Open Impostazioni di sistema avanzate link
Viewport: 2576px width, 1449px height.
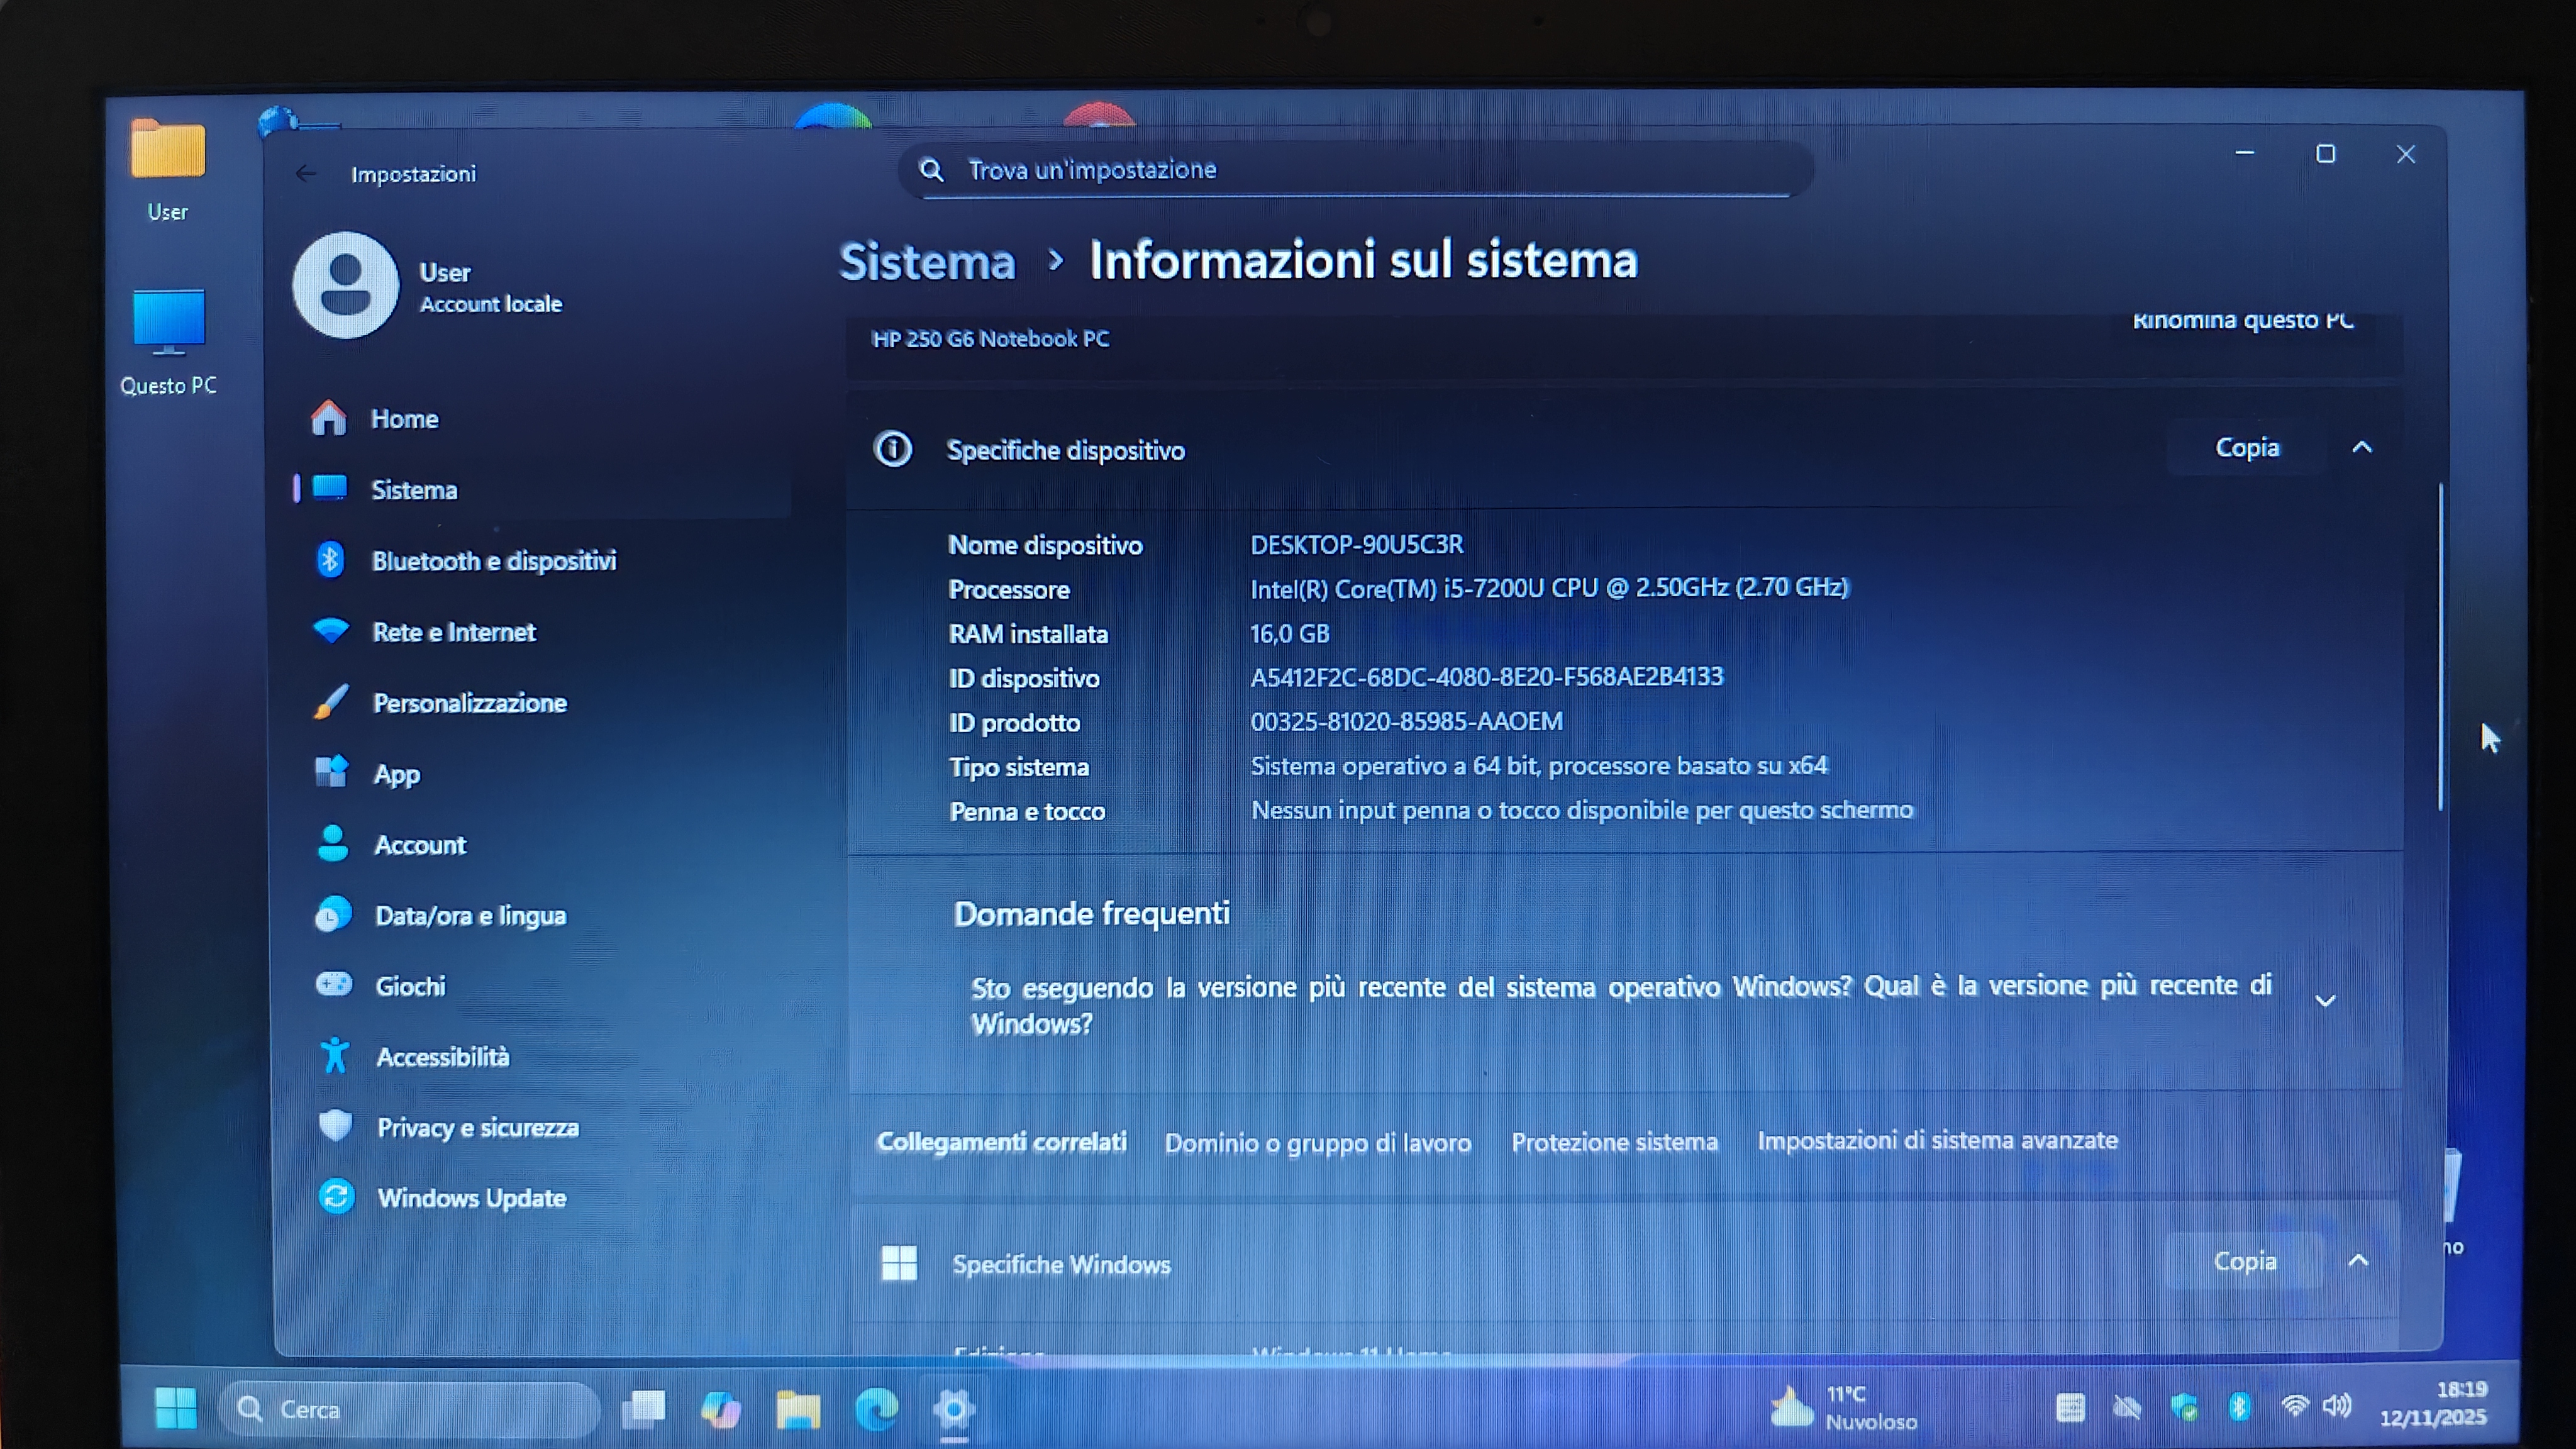(x=1937, y=1141)
